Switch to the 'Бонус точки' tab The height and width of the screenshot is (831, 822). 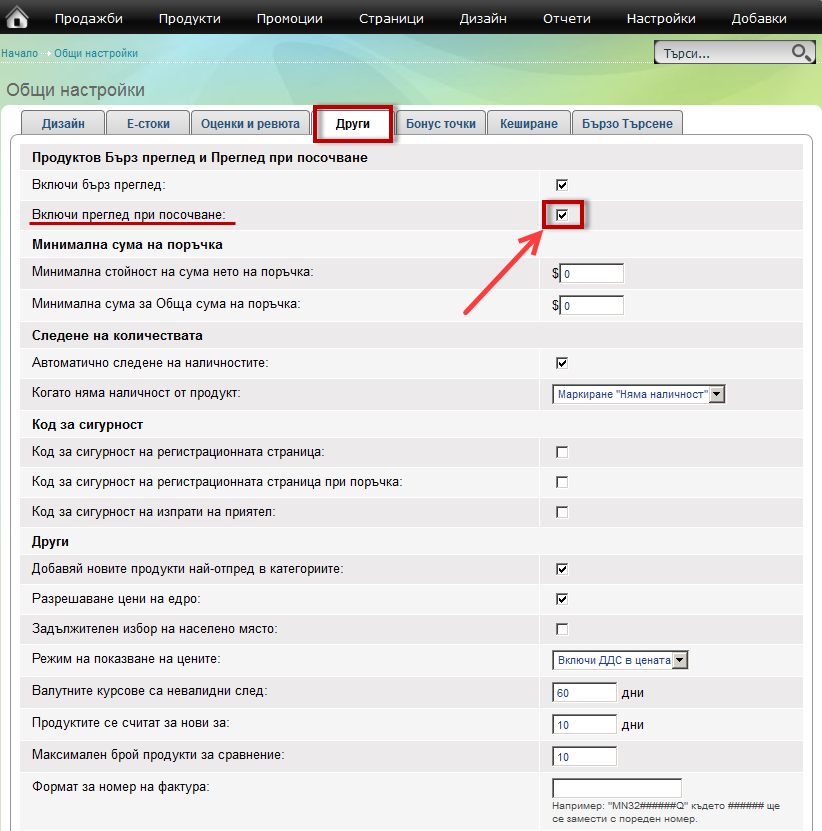tap(441, 123)
